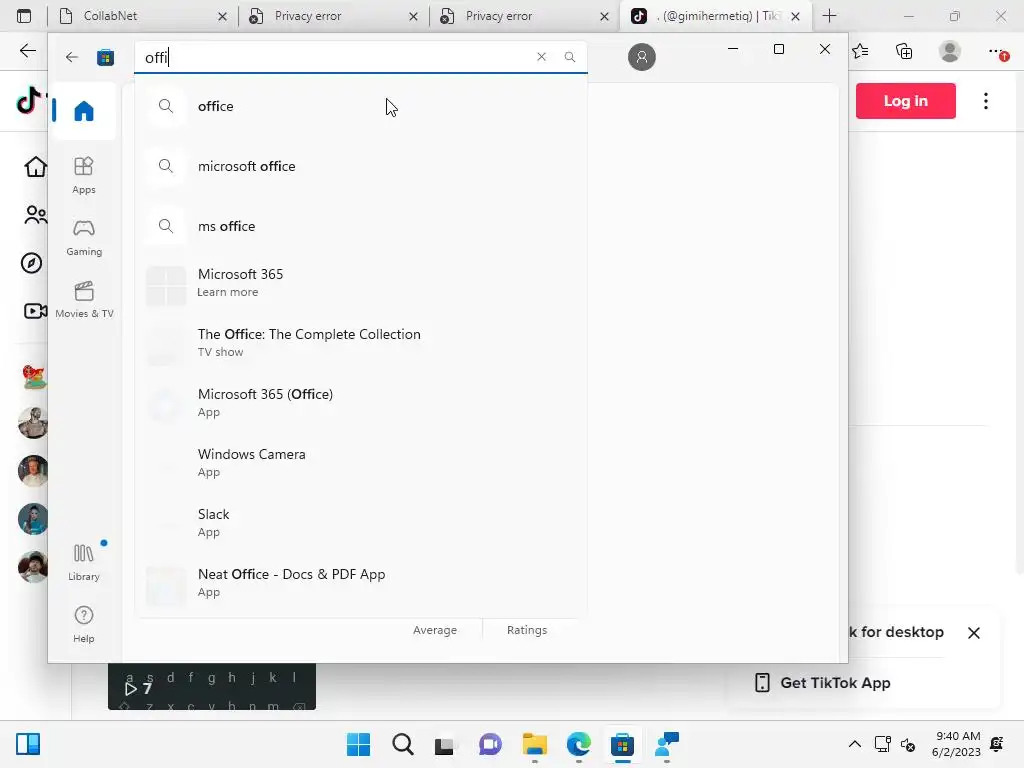1024x768 pixels.
Task: Click the Microsoft Store logo icon
Action: tap(105, 57)
